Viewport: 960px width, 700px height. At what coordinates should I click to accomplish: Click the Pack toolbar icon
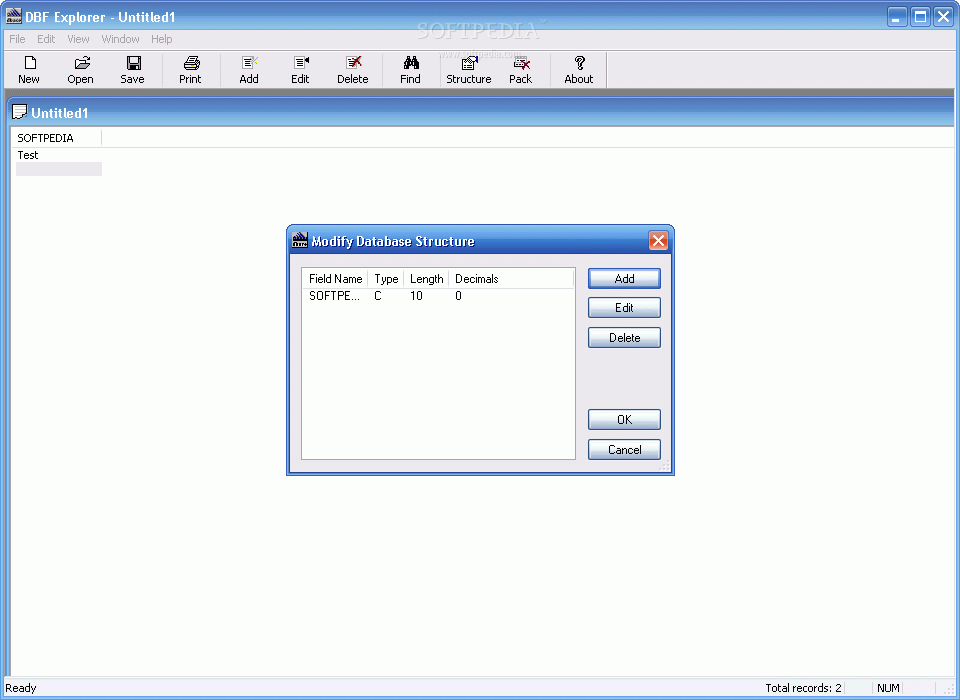pyautogui.click(x=521, y=63)
